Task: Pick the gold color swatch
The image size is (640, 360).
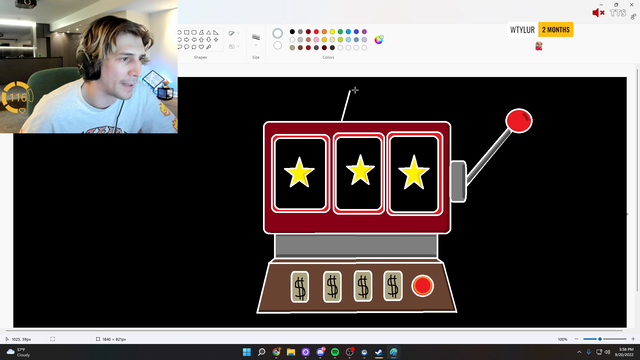Action: (x=324, y=40)
